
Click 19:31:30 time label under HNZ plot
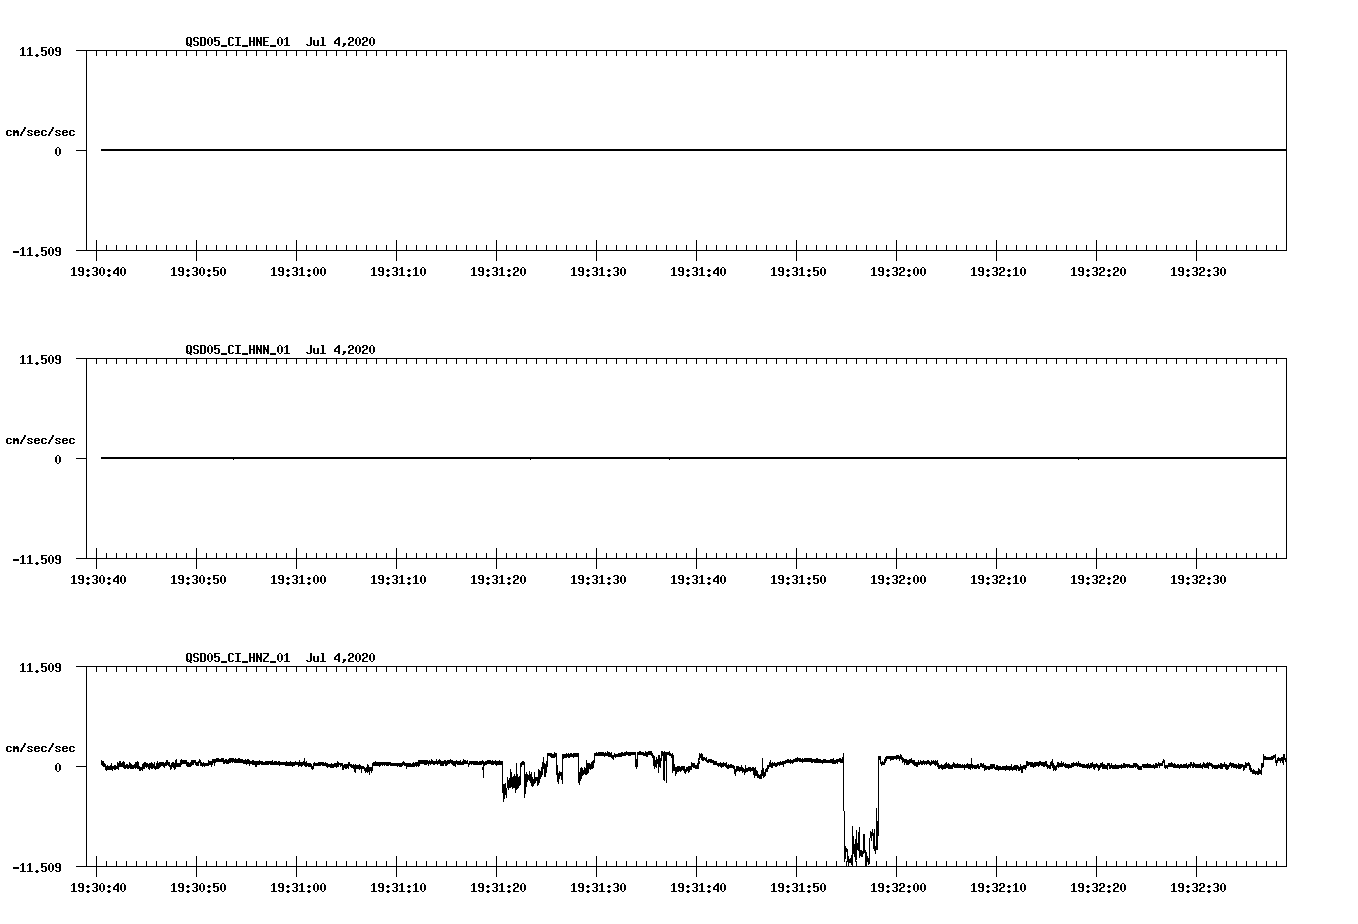tap(598, 888)
